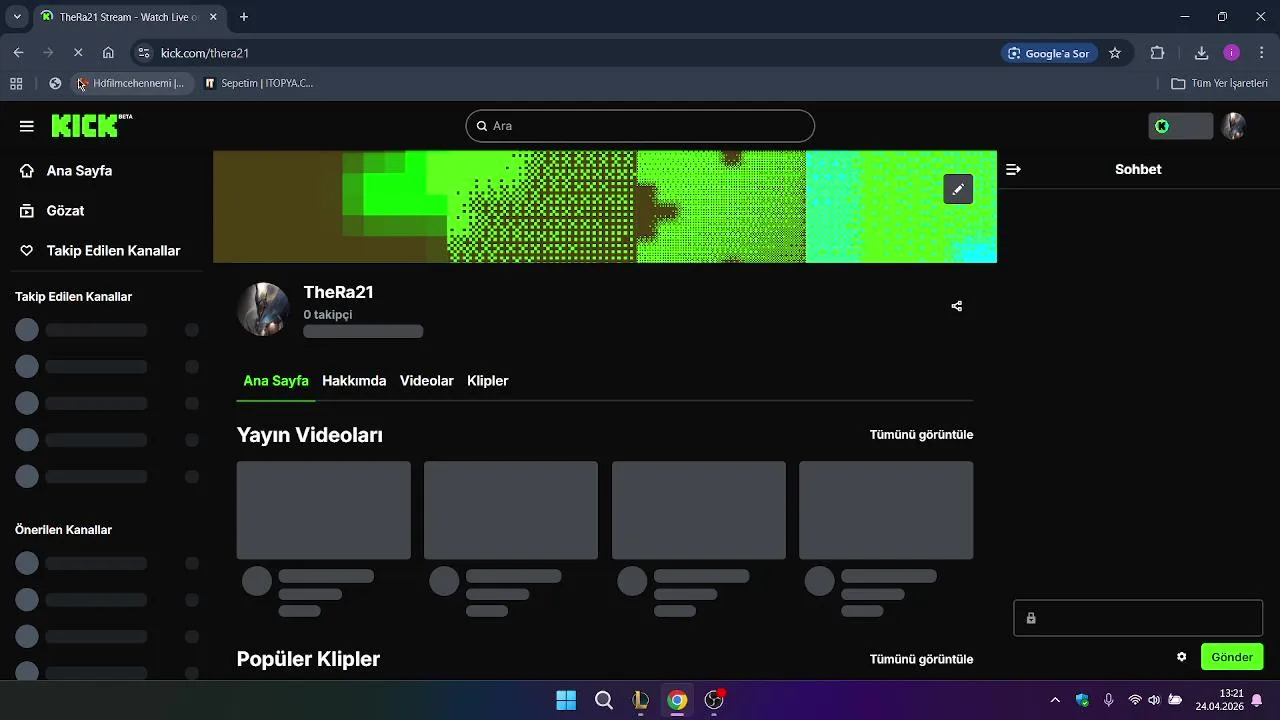
Task: Bookmark this page with star icon
Action: [1115, 53]
